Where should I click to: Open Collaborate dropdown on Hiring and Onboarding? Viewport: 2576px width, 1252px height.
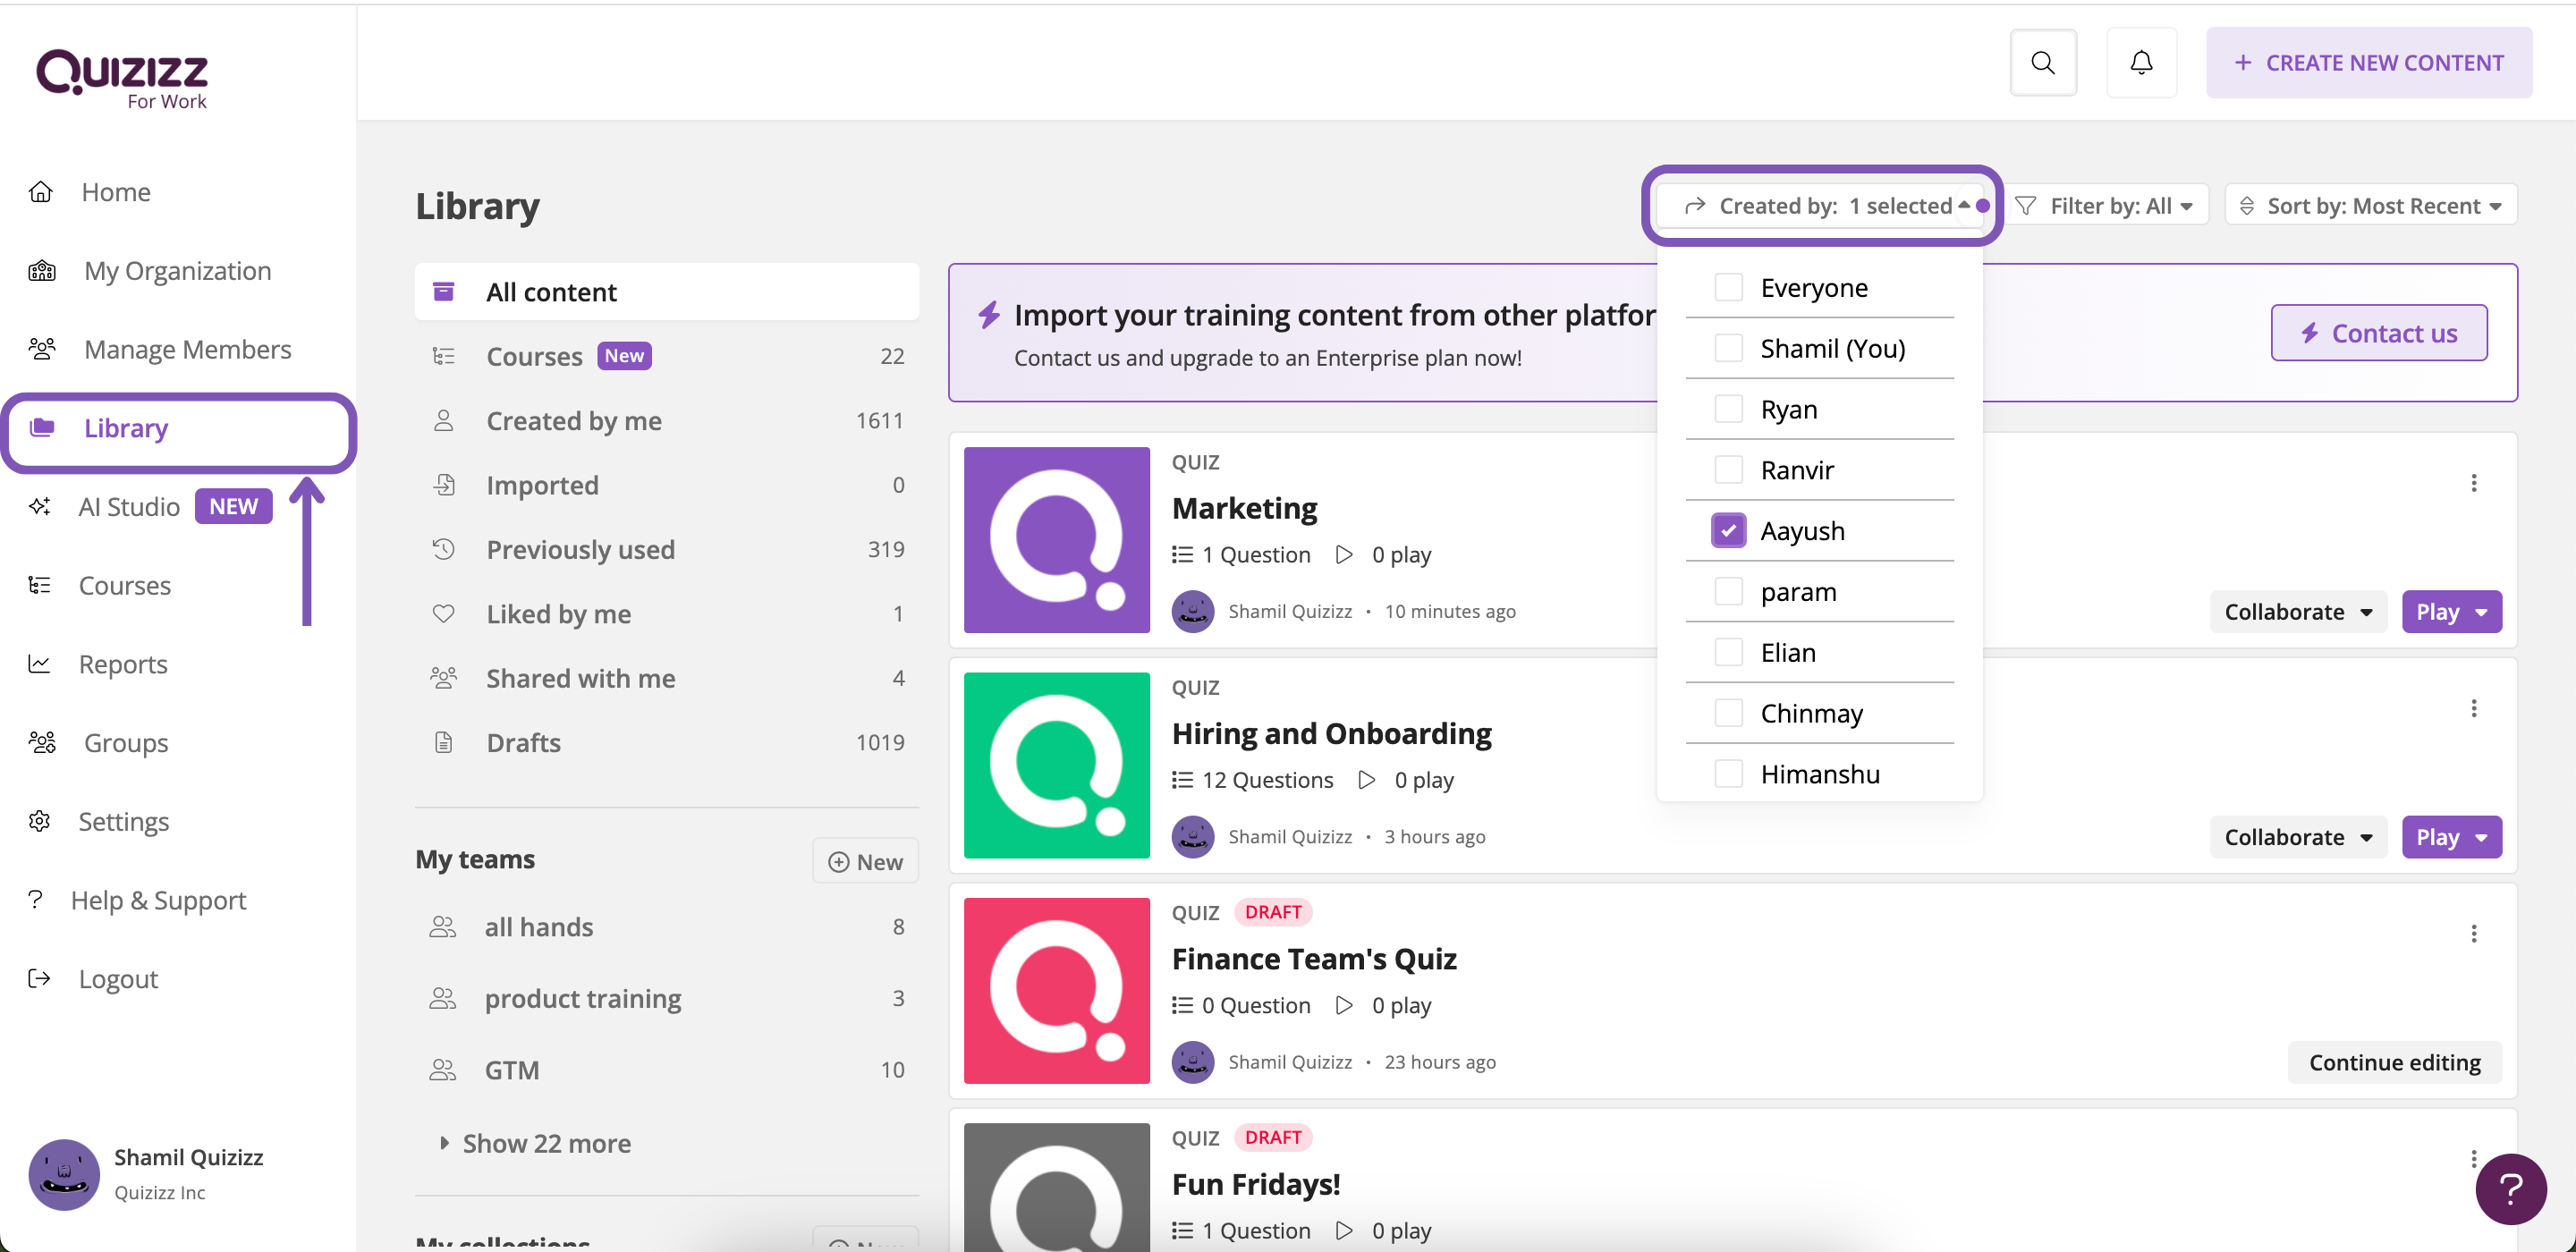[x=2297, y=836]
